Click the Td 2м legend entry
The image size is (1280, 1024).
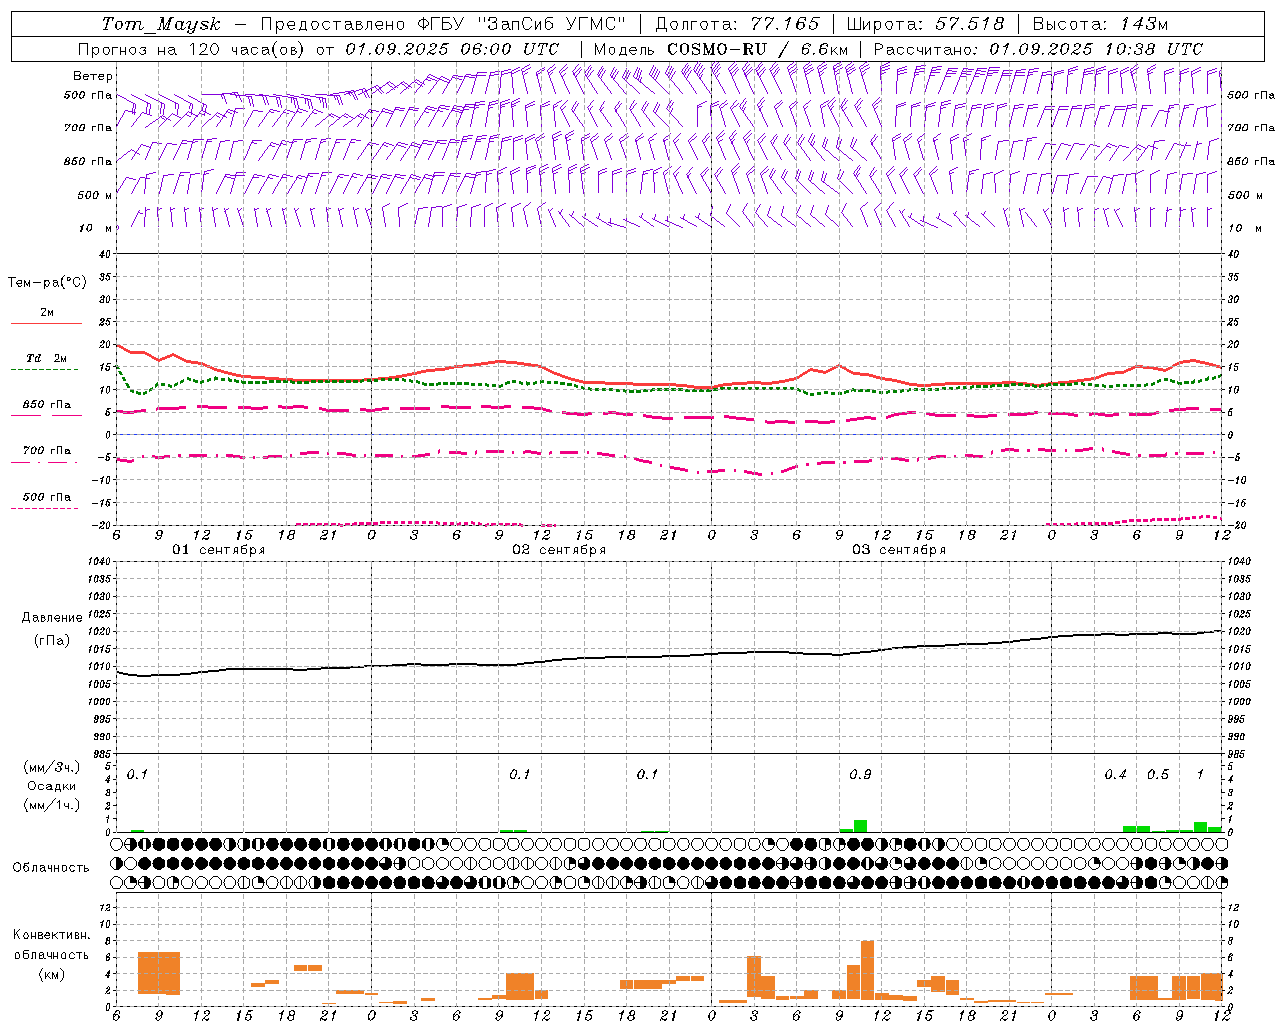[46, 358]
